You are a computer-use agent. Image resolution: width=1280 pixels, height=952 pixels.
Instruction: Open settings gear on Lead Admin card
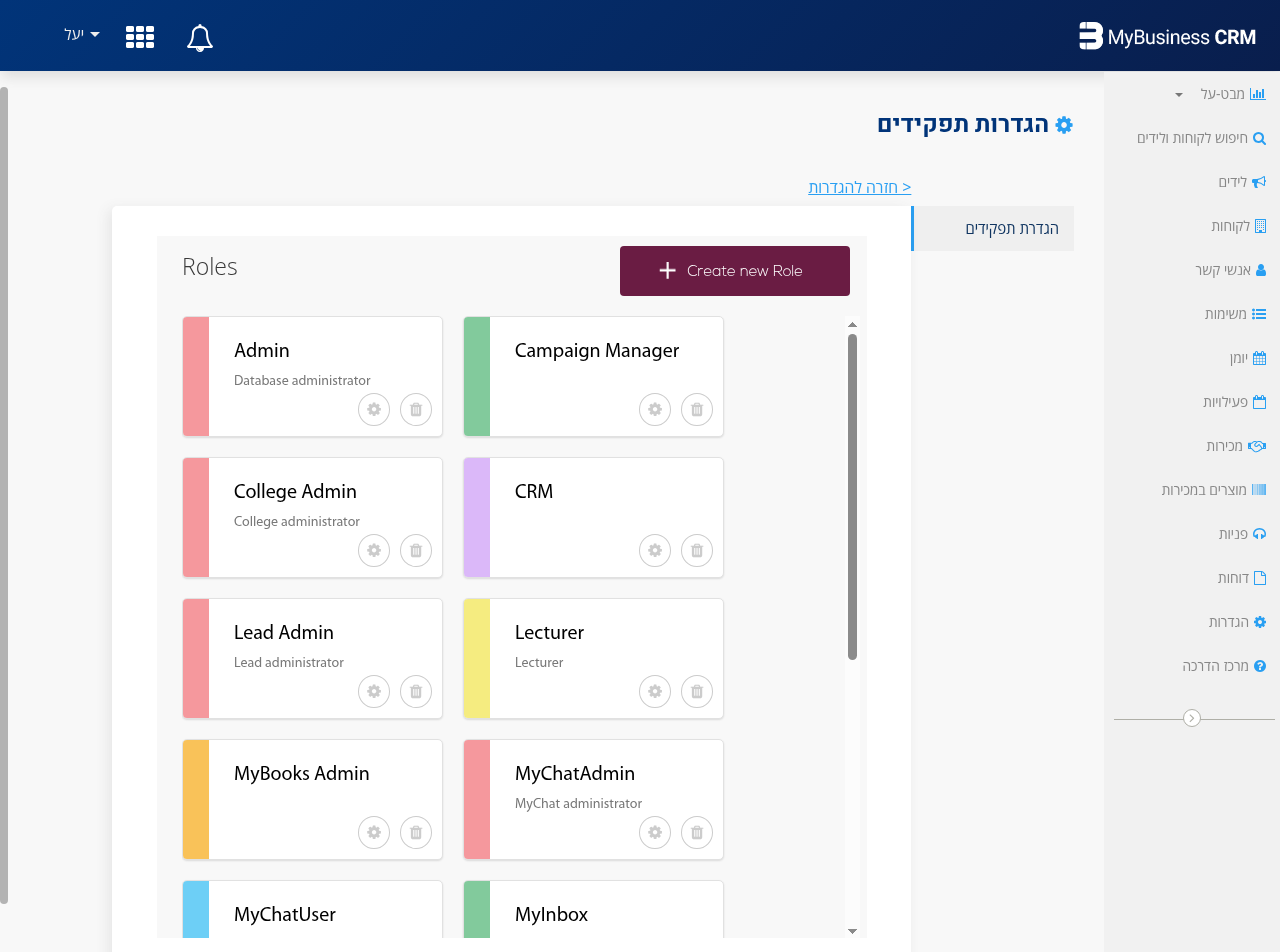pos(374,691)
